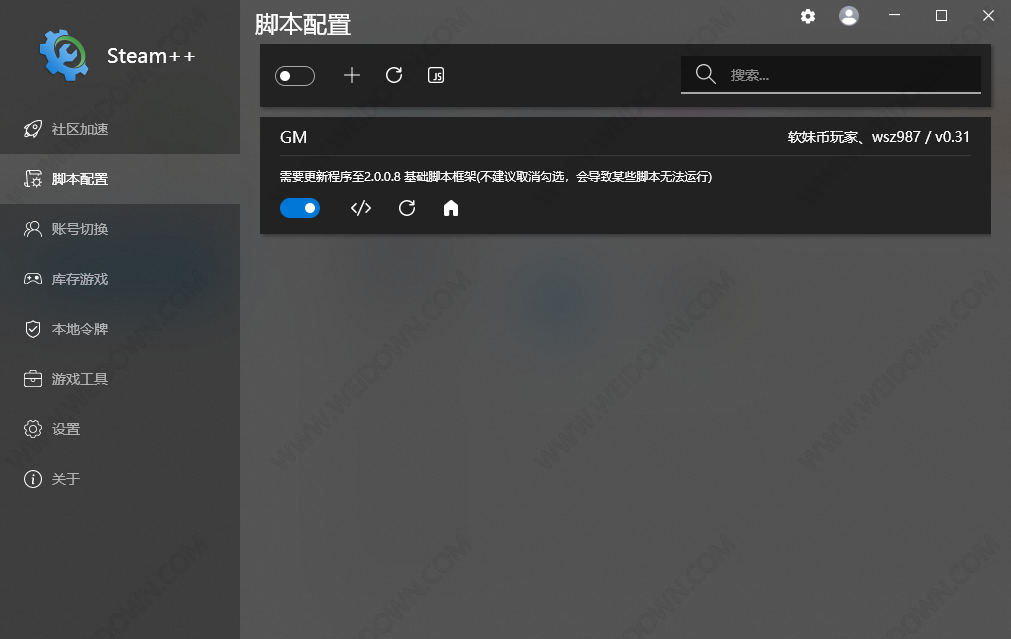Click GM script author text 软妹币玩家

(x=823, y=137)
